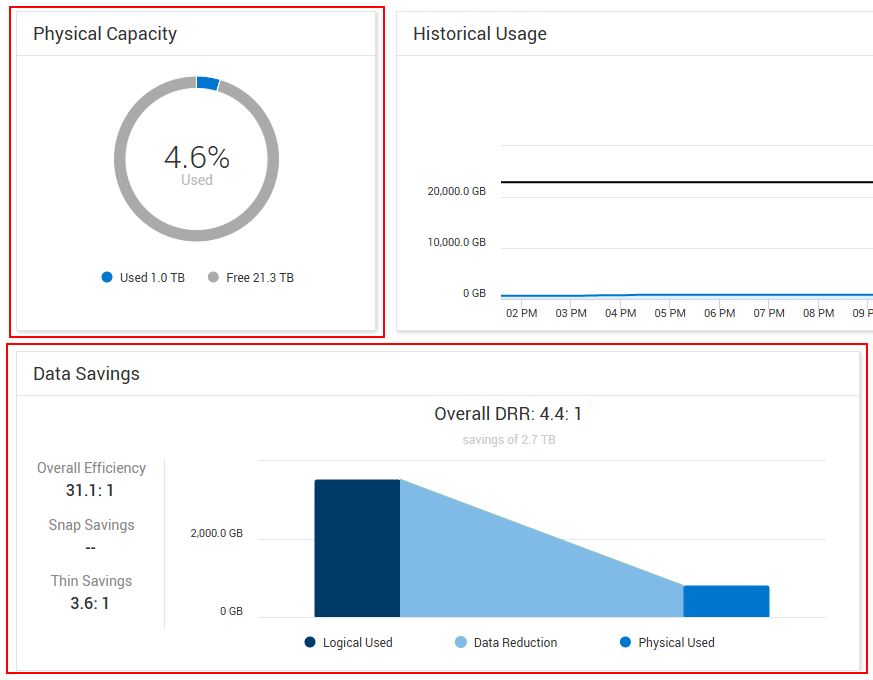Click the Physical Capacity card title
Image resolution: width=873 pixels, height=680 pixels.
(105, 34)
